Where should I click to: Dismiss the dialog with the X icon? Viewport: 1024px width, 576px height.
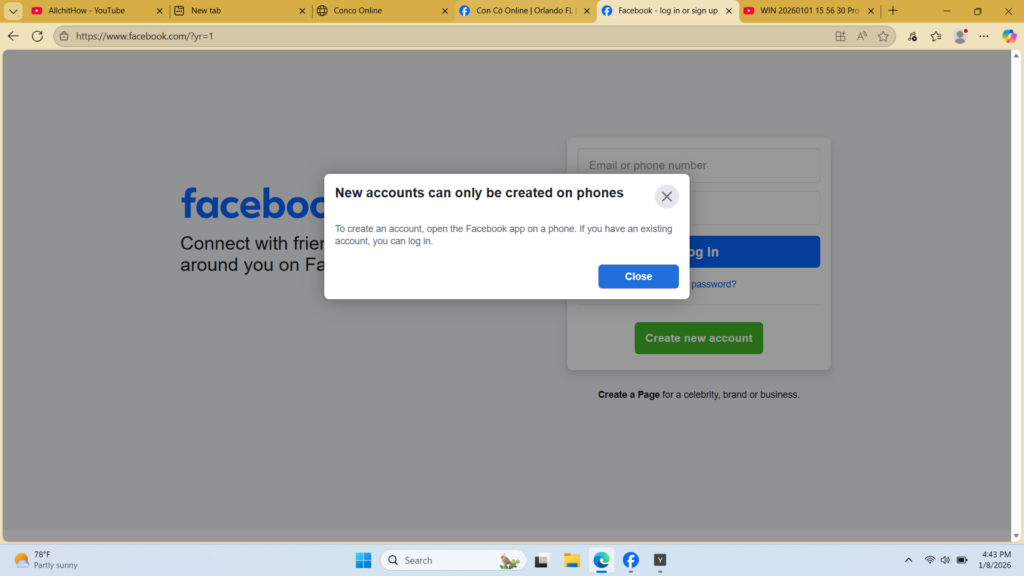click(x=666, y=196)
